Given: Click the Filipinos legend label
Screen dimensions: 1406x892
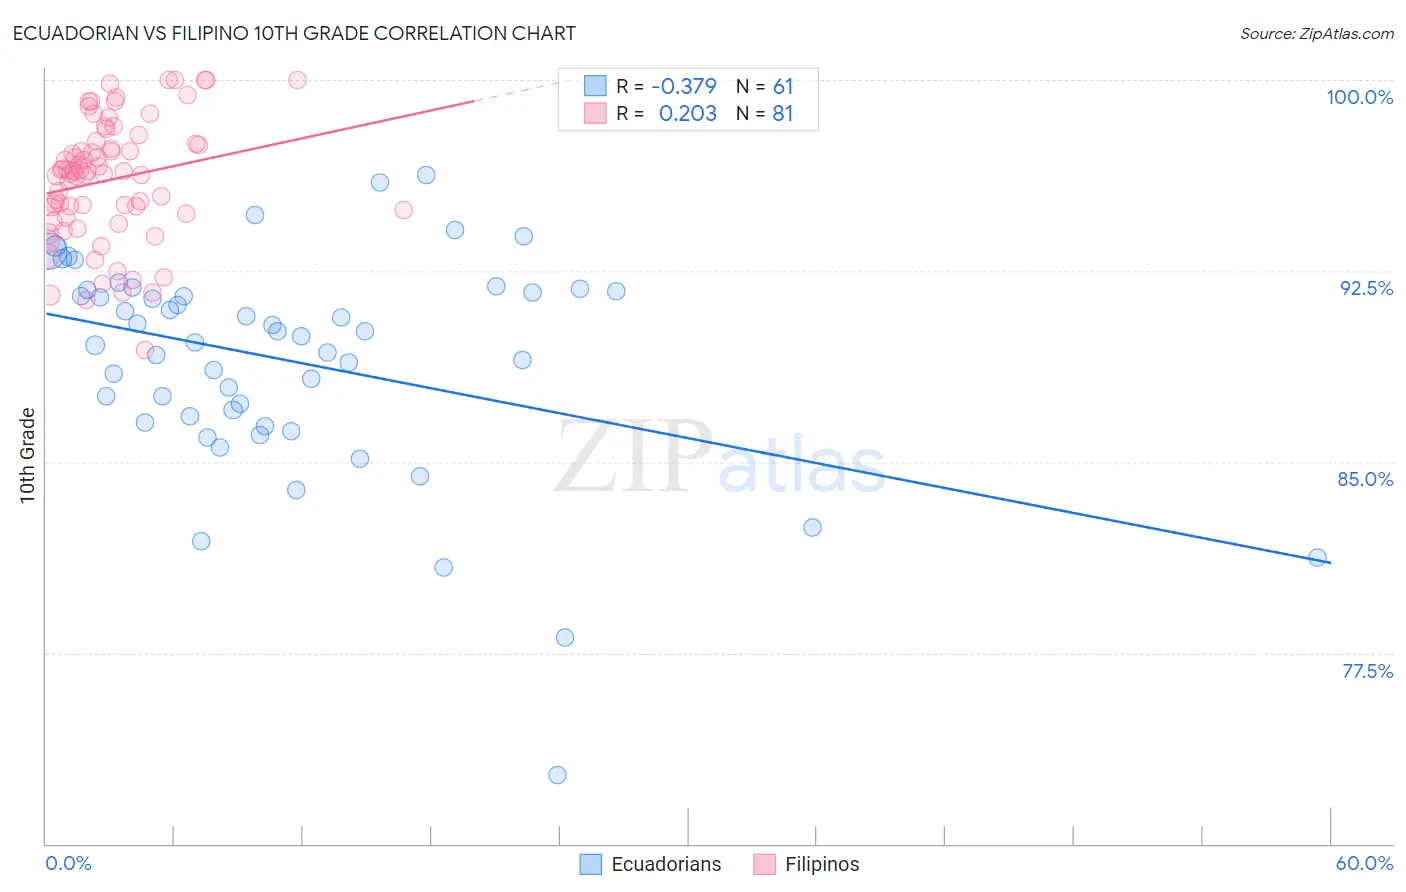Looking at the screenshot, I should pos(822,864).
